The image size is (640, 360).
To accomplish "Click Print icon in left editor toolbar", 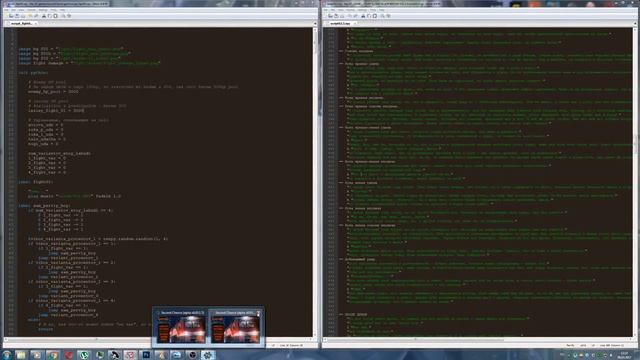I will click(23, 16).
